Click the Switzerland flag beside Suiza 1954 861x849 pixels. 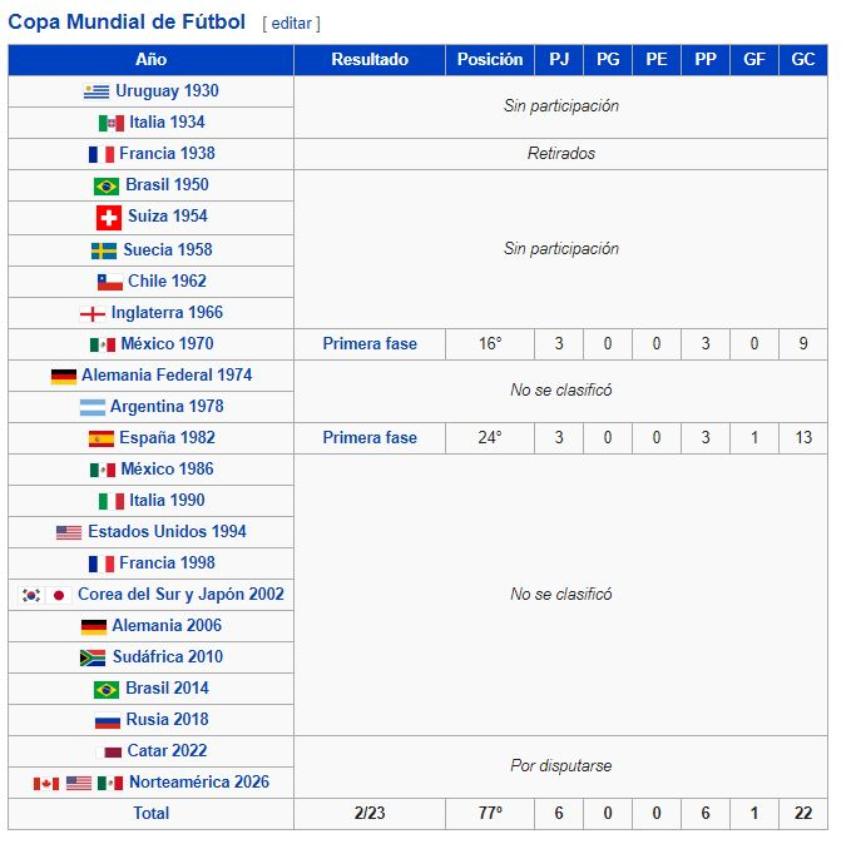[108, 217]
